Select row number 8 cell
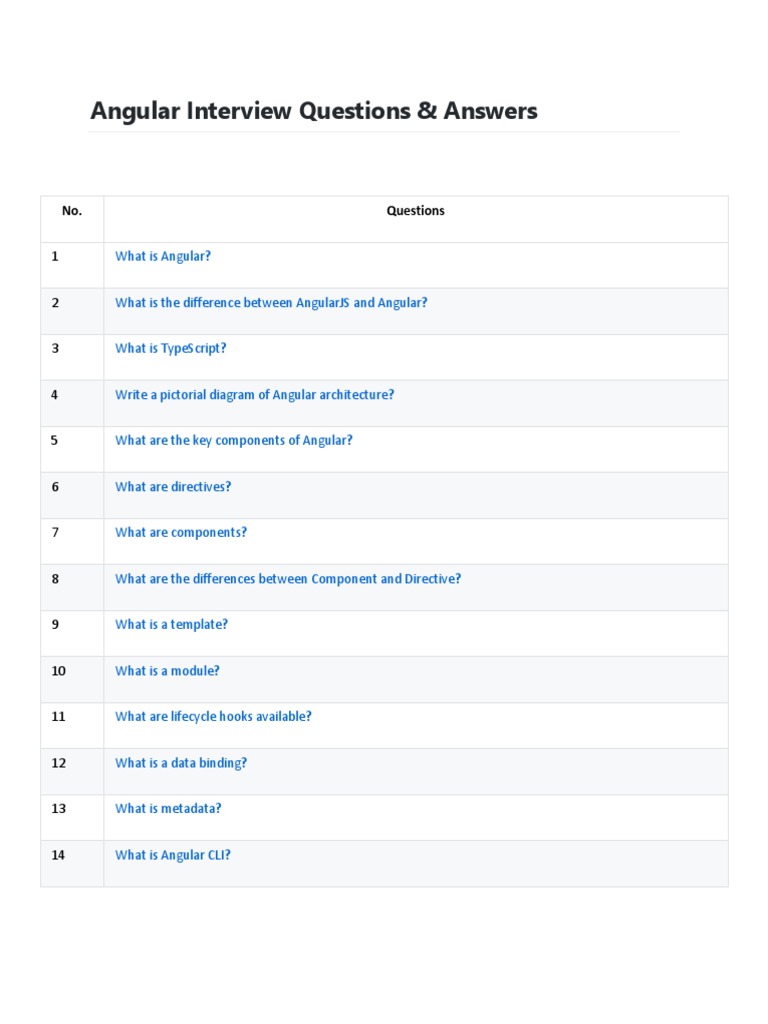 [56, 579]
